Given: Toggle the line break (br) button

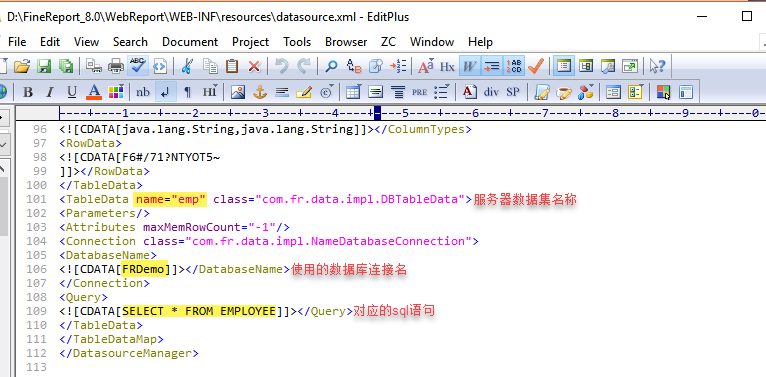Looking at the screenshot, I should [x=165, y=92].
